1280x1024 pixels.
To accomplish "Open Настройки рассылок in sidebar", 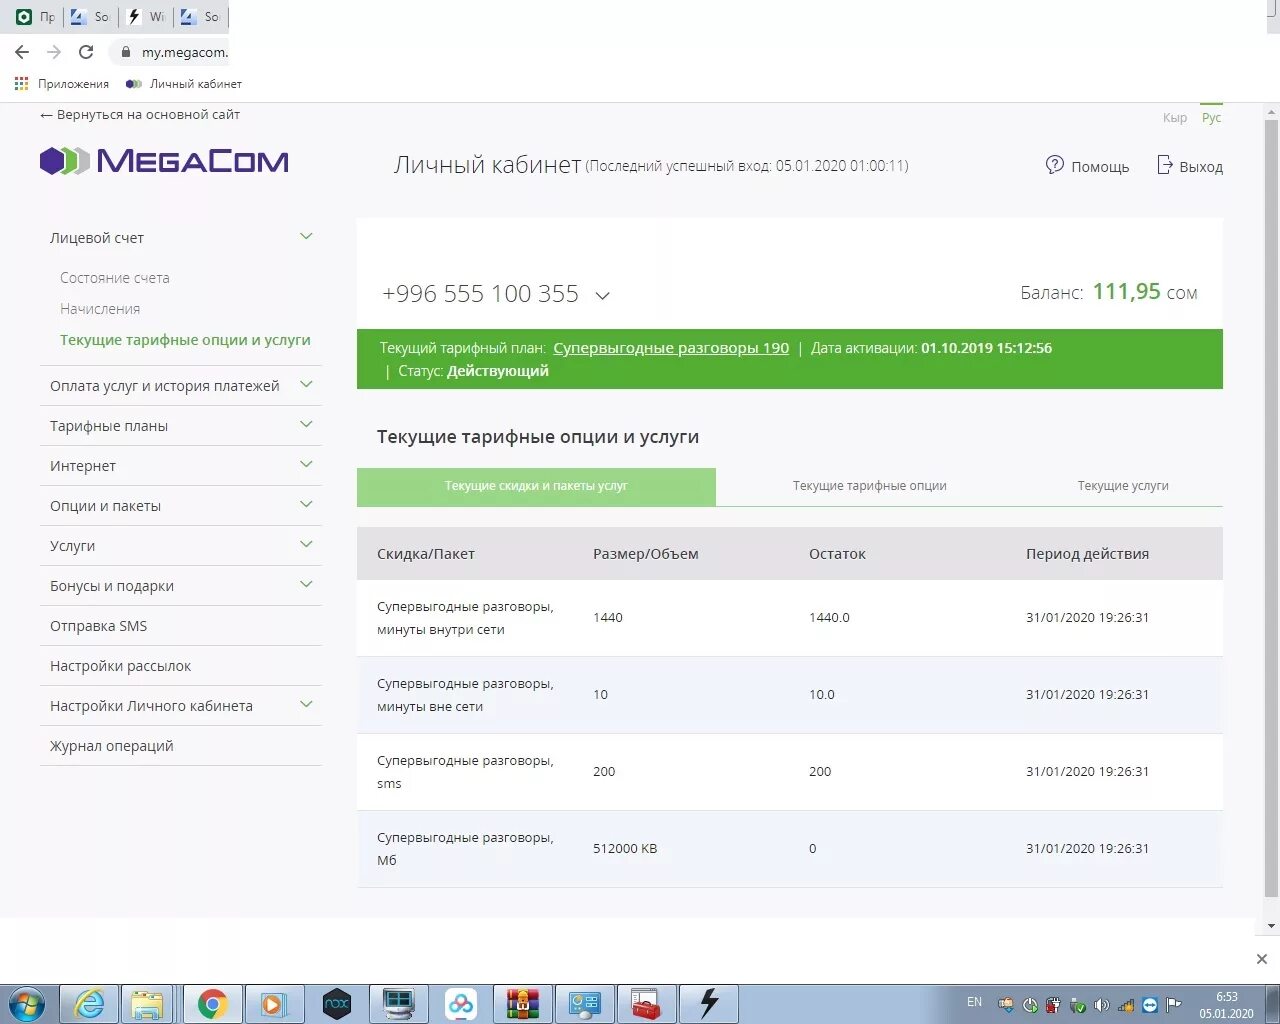I will [120, 666].
